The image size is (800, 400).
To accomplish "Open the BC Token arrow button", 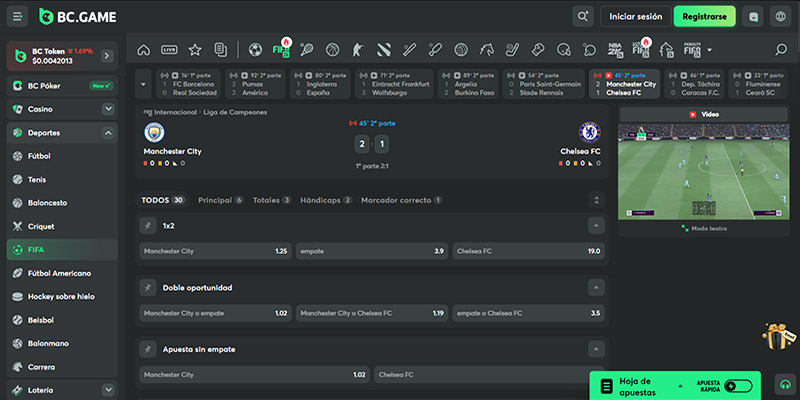I will 107,56.
